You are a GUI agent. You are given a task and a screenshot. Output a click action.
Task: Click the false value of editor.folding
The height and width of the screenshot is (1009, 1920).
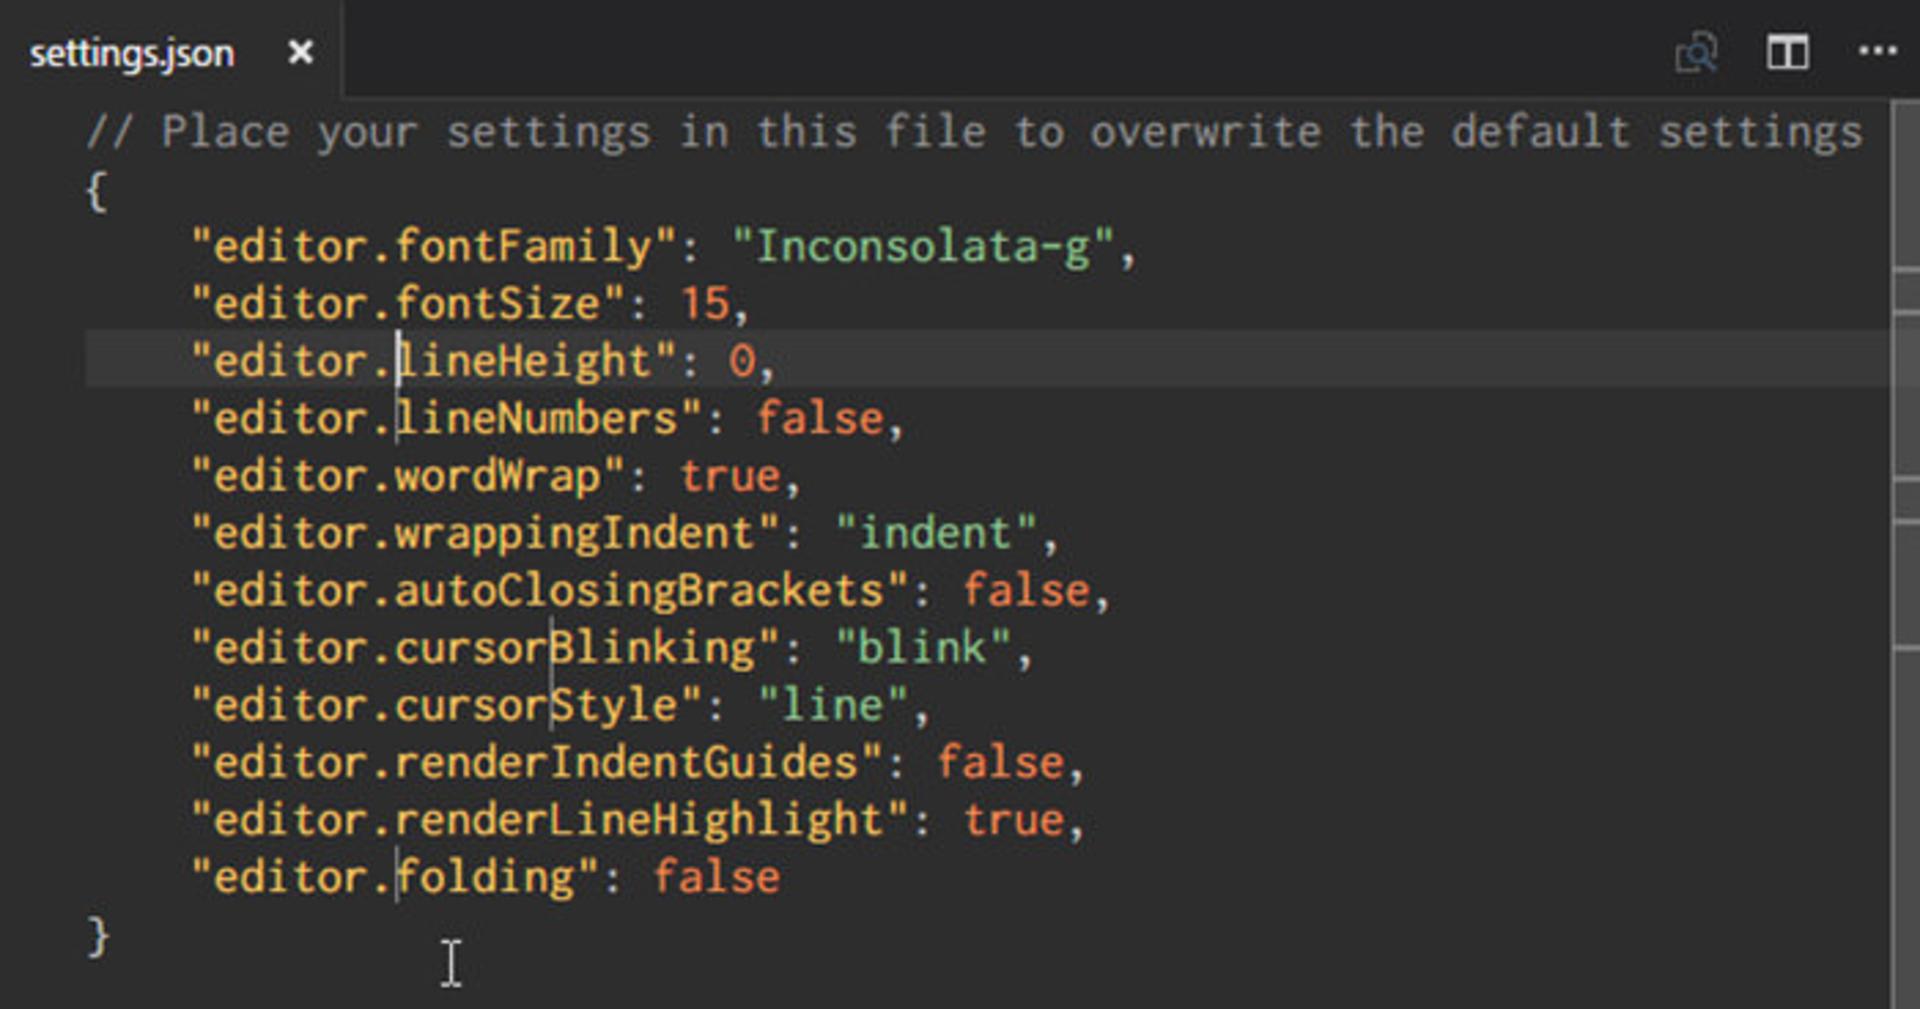click(716, 877)
